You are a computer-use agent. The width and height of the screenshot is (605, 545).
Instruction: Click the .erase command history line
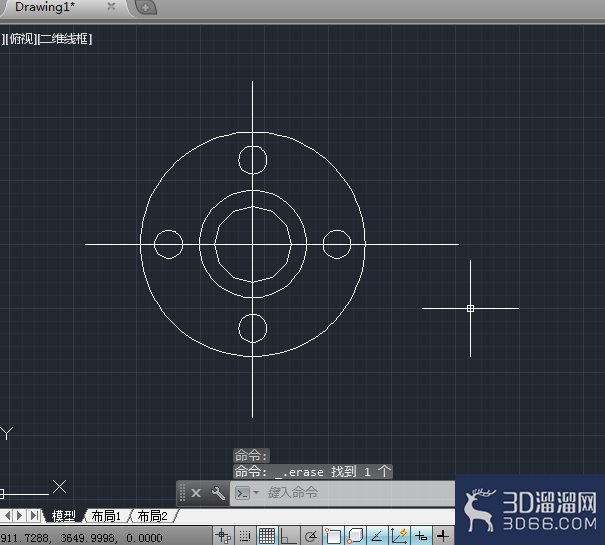coord(313,472)
